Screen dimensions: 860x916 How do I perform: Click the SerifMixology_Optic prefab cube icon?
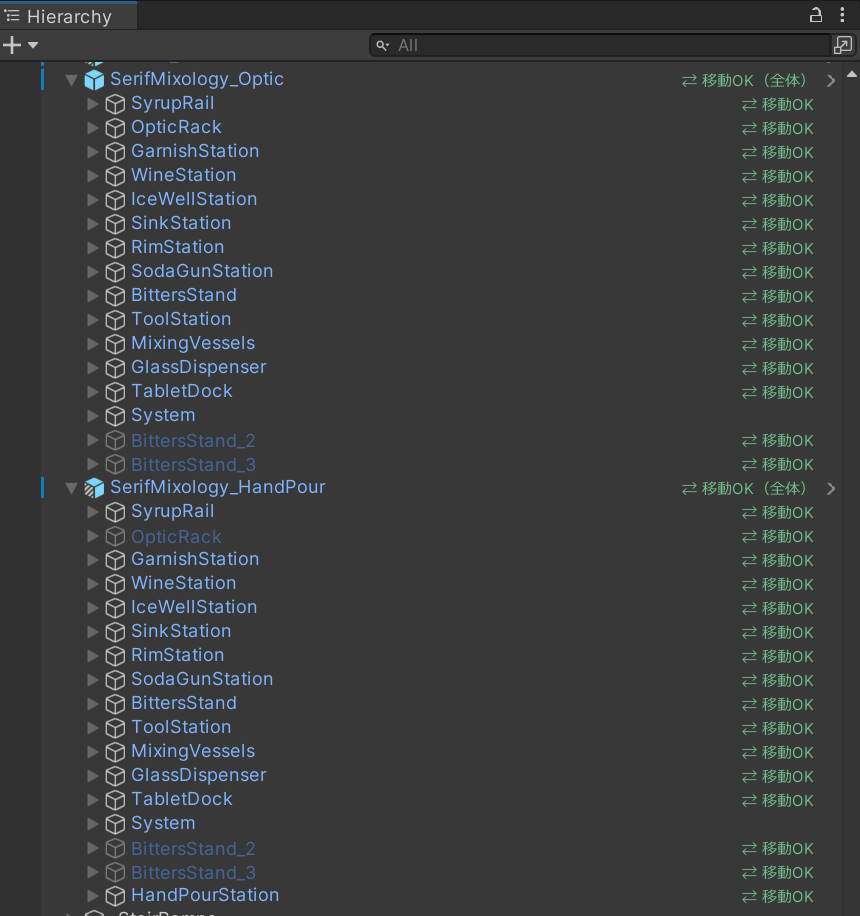[94, 79]
